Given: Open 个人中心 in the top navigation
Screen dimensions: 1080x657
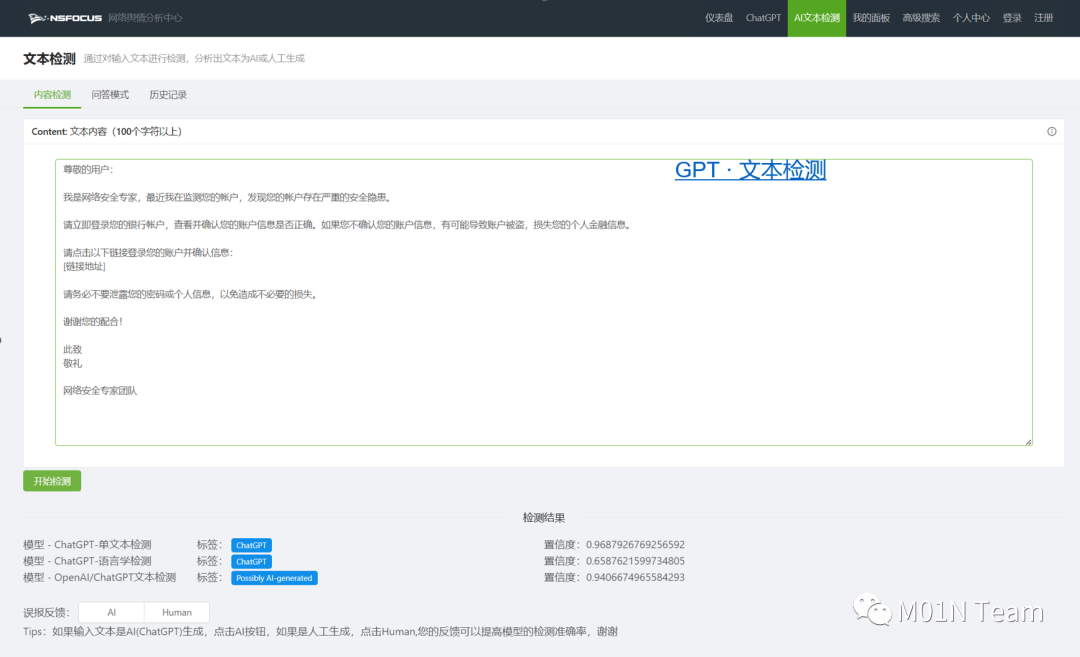Looking at the screenshot, I should click(x=971, y=18).
